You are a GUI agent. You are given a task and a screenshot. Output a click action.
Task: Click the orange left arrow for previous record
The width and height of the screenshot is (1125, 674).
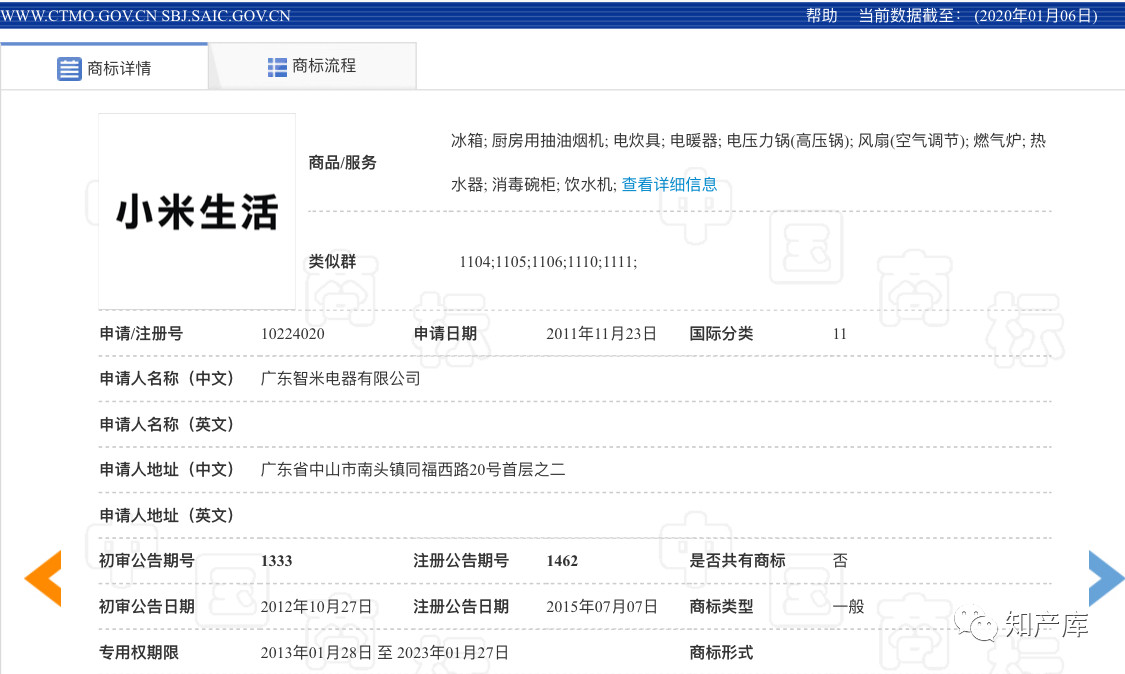coord(43,578)
